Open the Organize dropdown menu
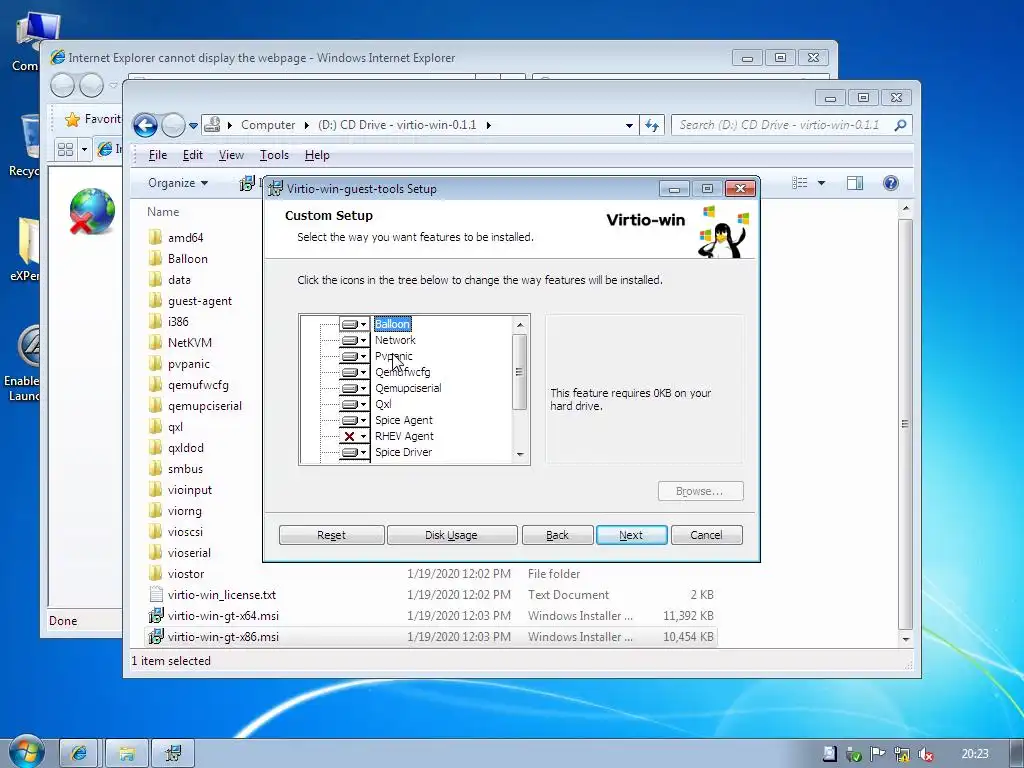Image resolution: width=1024 pixels, height=768 pixels. click(x=178, y=183)
